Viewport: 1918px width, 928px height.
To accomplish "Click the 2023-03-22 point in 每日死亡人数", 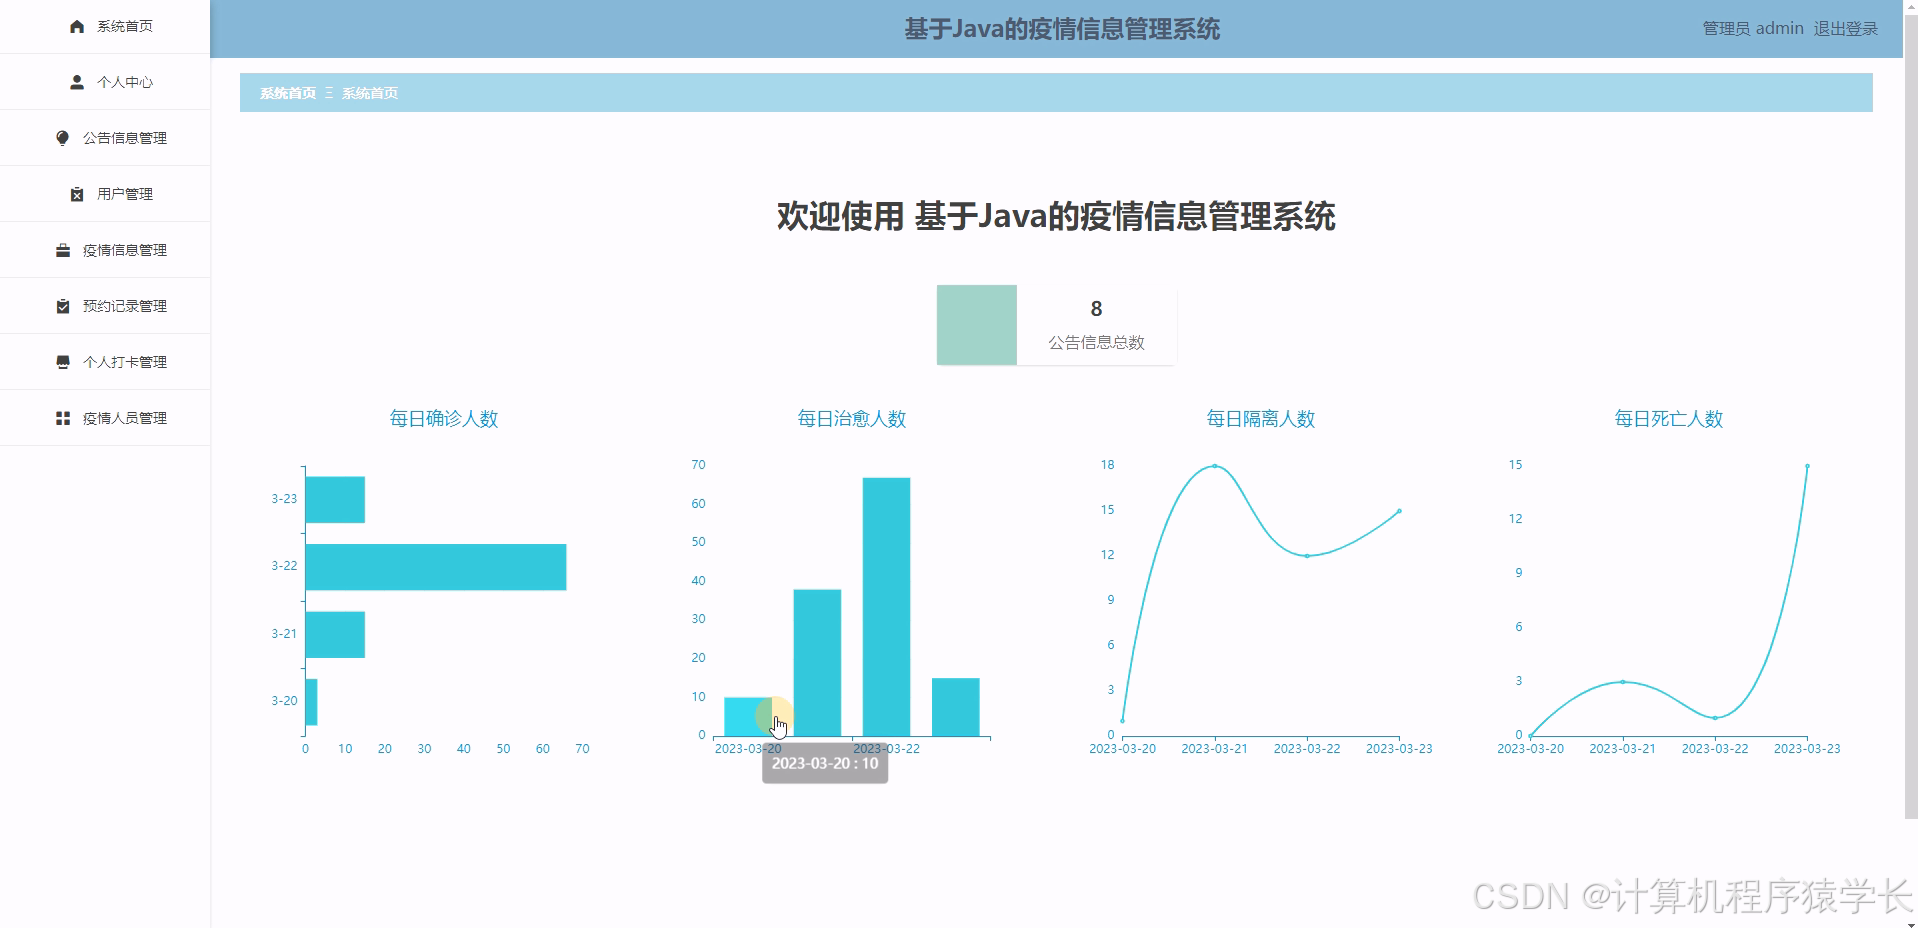I will coord(1715,718).
